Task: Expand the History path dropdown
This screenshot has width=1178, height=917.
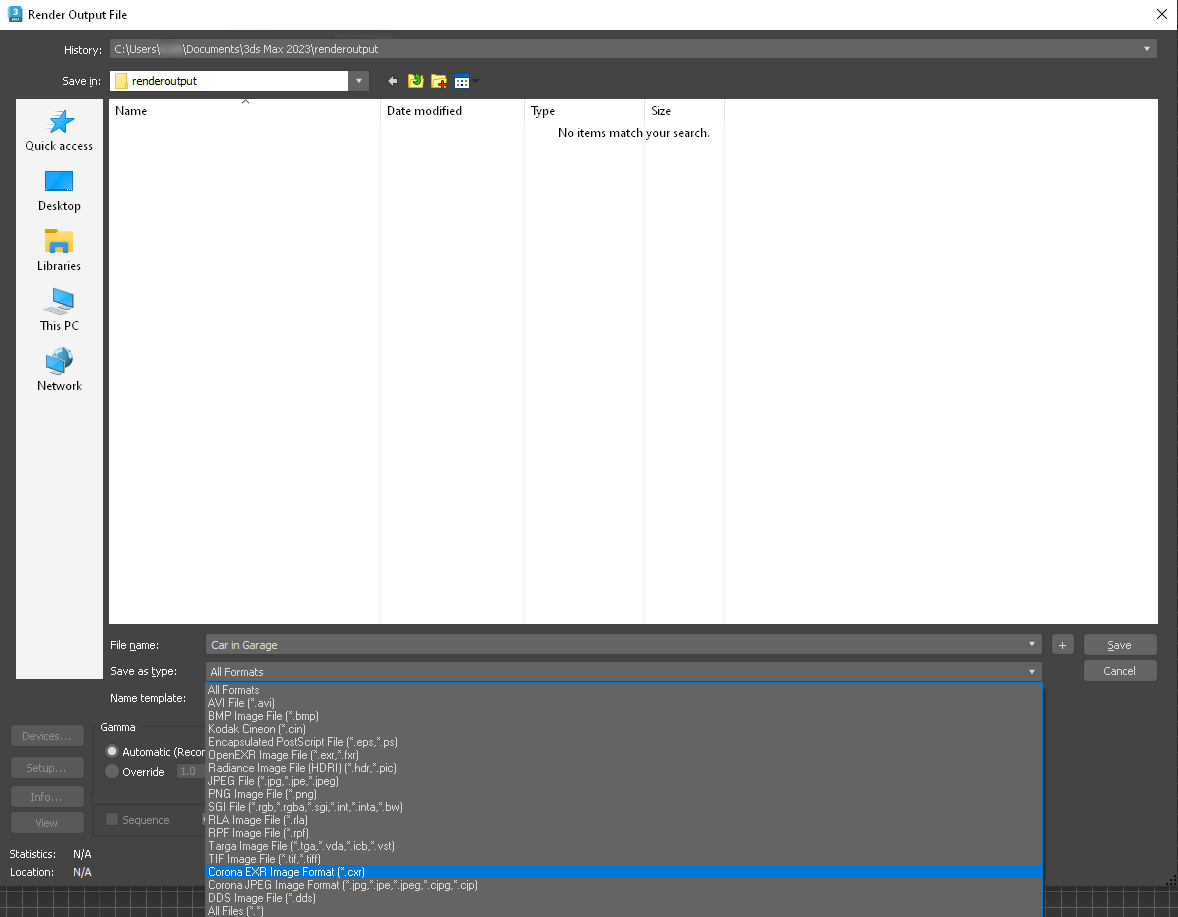Action: point(1146,49)
